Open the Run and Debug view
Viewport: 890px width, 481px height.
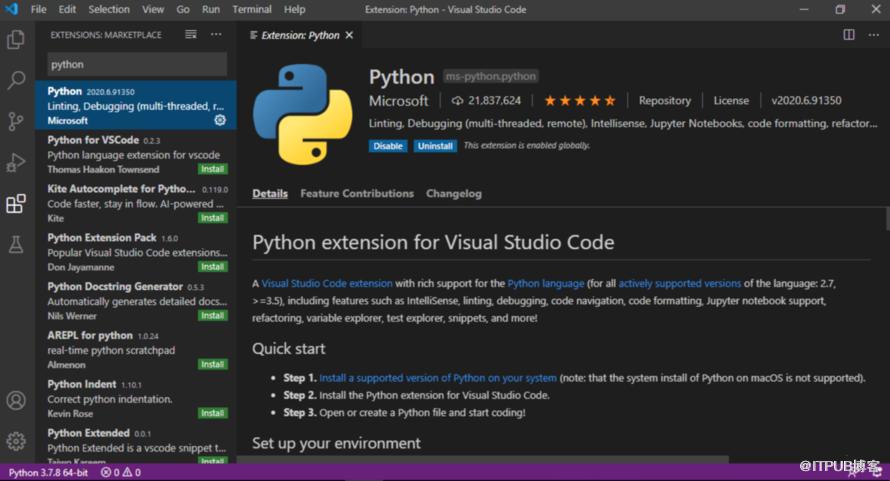16,162
